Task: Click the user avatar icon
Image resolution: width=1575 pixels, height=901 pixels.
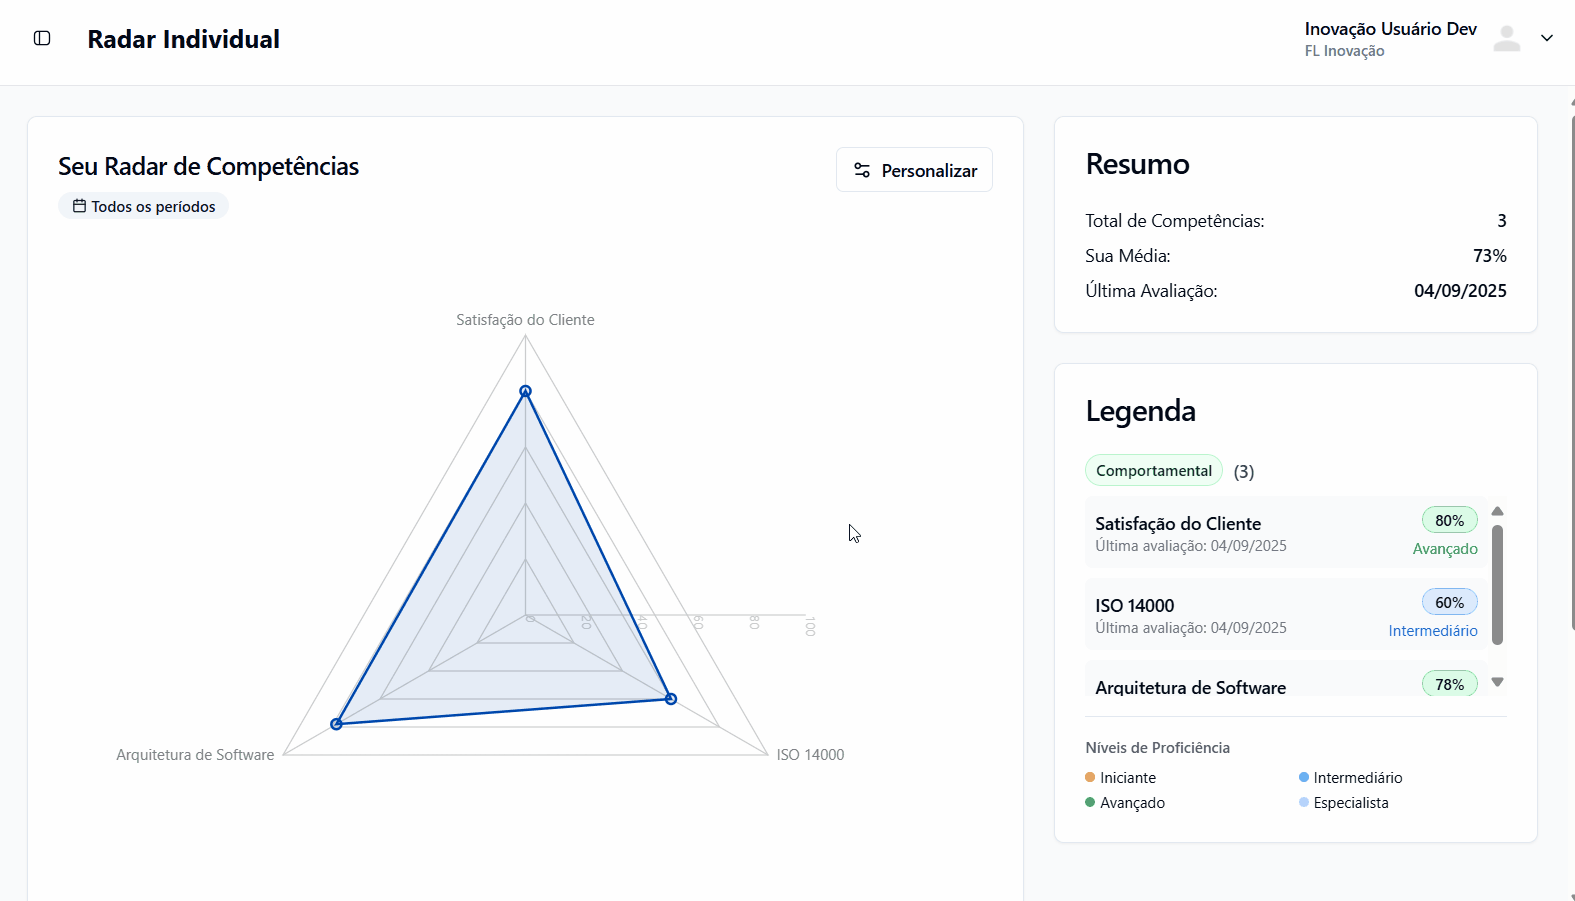Action: 1506,39
